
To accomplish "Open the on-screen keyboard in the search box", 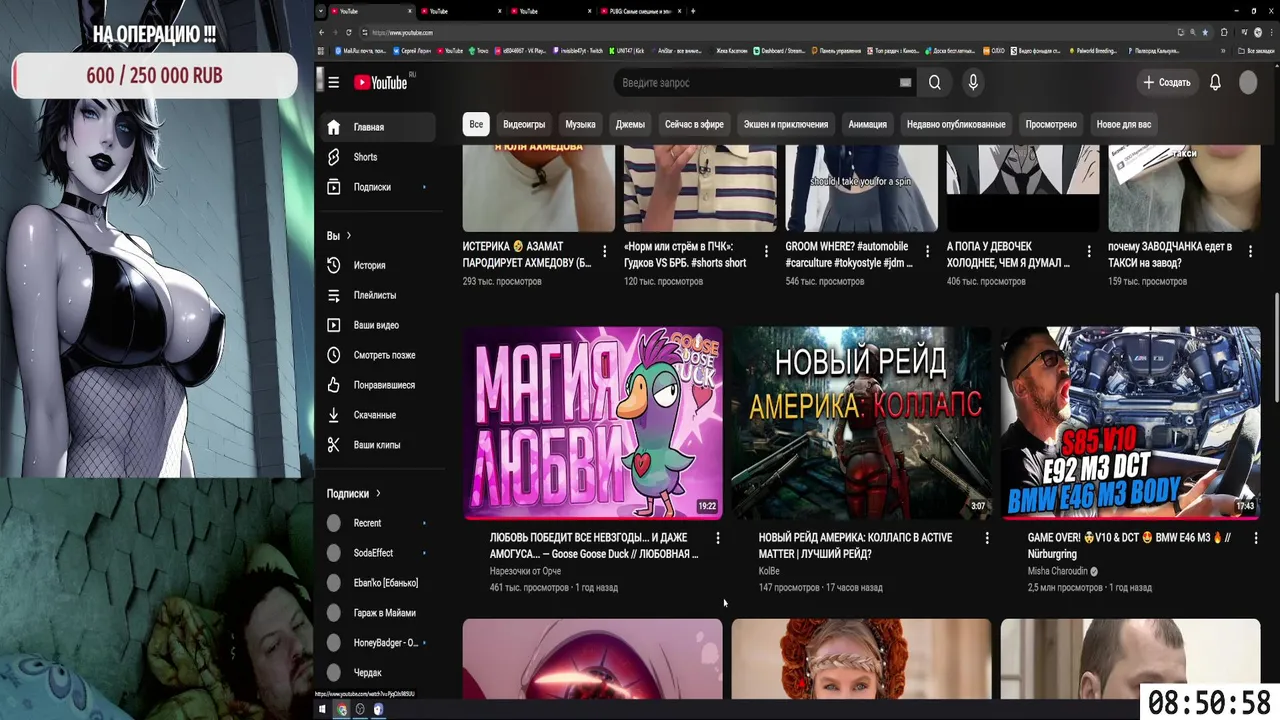I will coord(905,83).
